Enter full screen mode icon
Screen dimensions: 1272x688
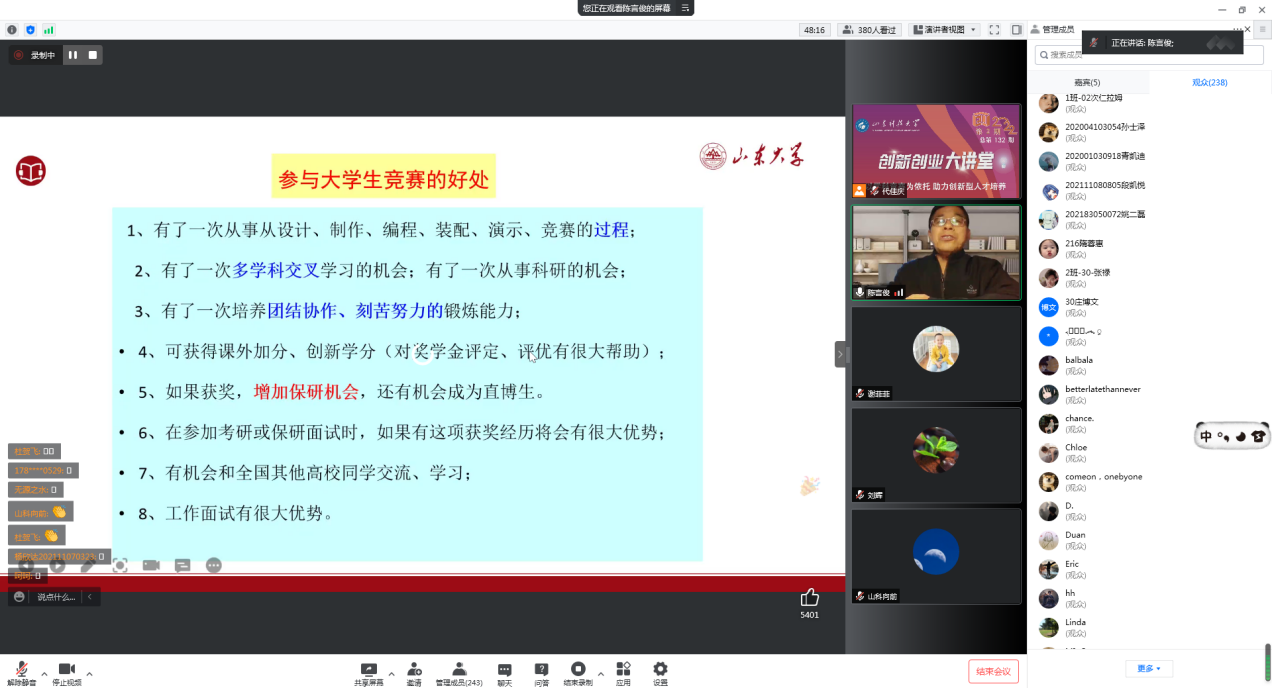(994, 30)
